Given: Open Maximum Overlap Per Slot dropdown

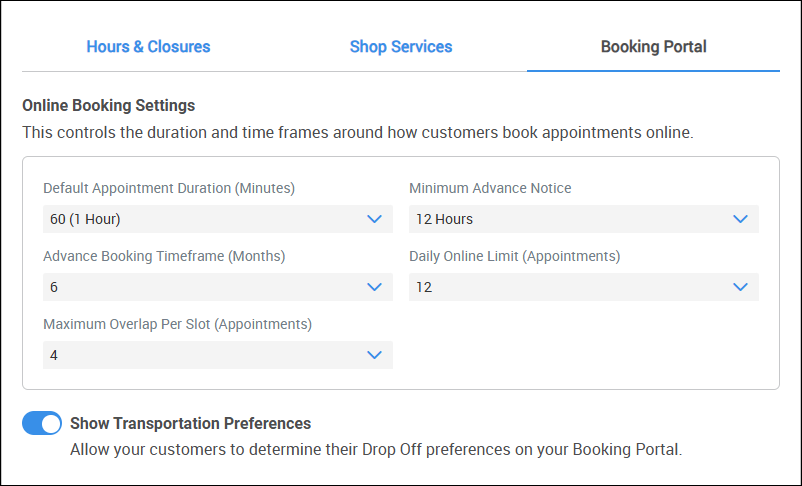Looking at the screenshot, I should tap(218, 355).
